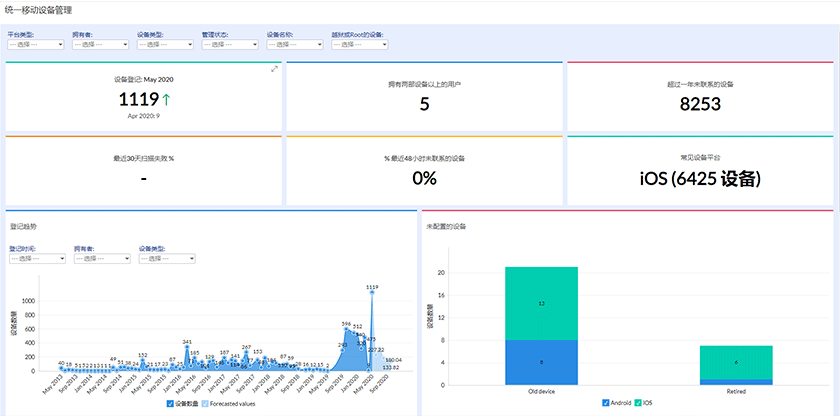The width and height of the screenshot is (840, 417).
Task: Click the green upward trend arrow beside 1119
Action: pos(166,100)
